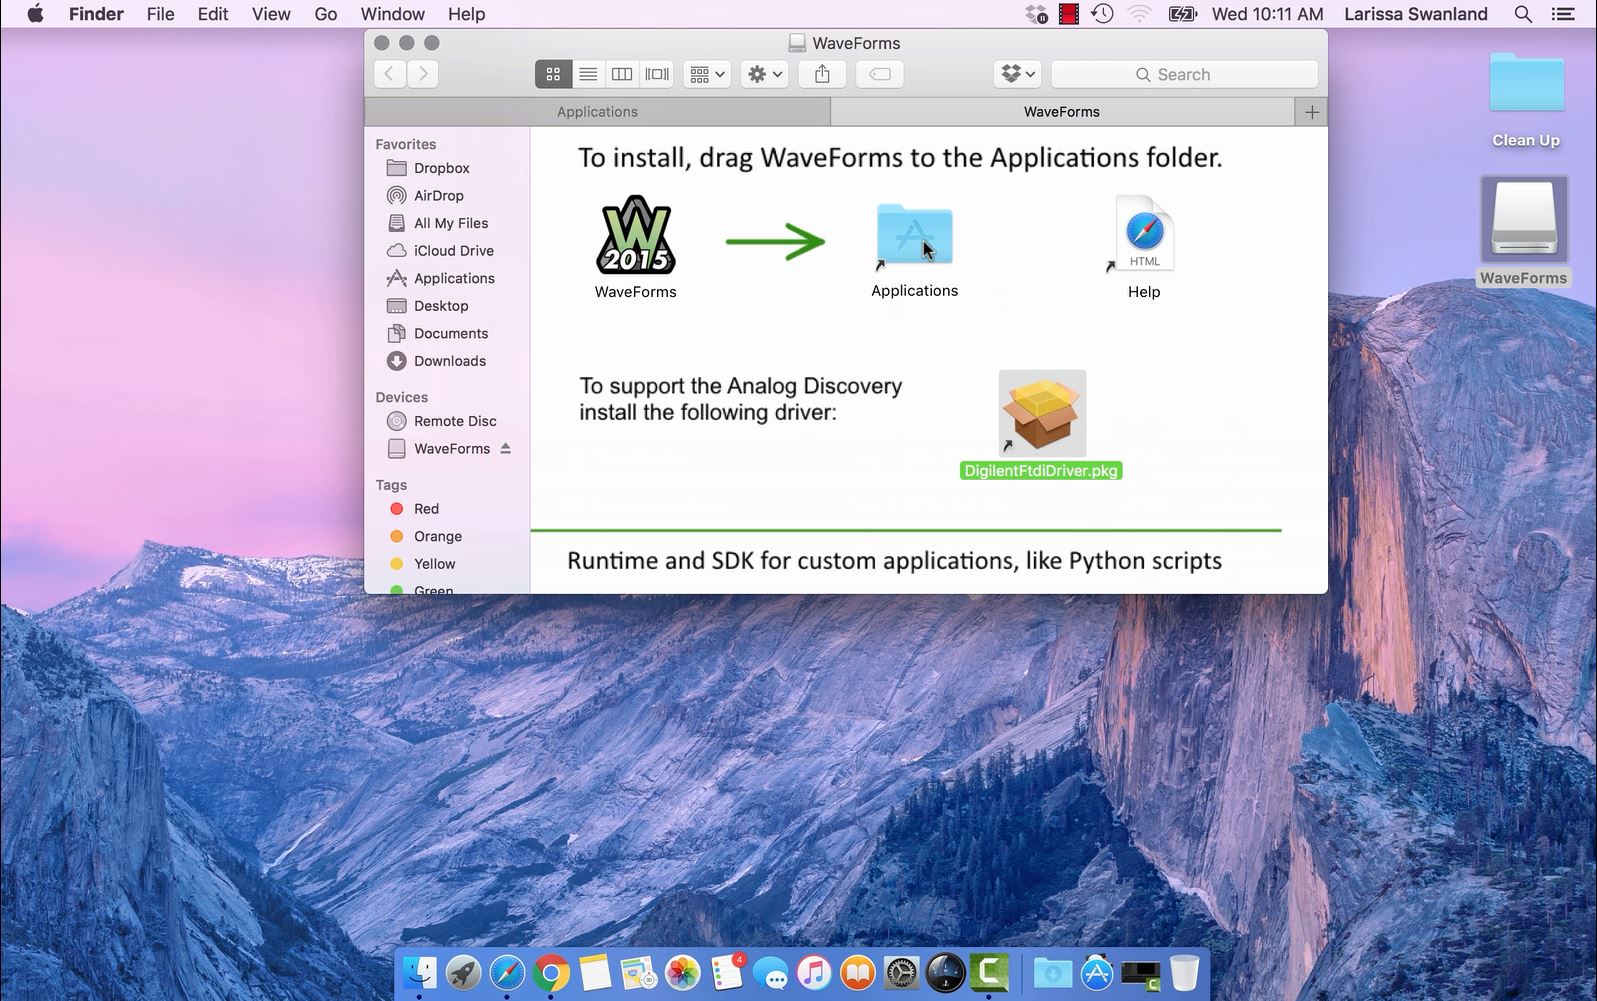
Task: Click the Larissa Swanland user menu
Action: tap(1416, 14)
